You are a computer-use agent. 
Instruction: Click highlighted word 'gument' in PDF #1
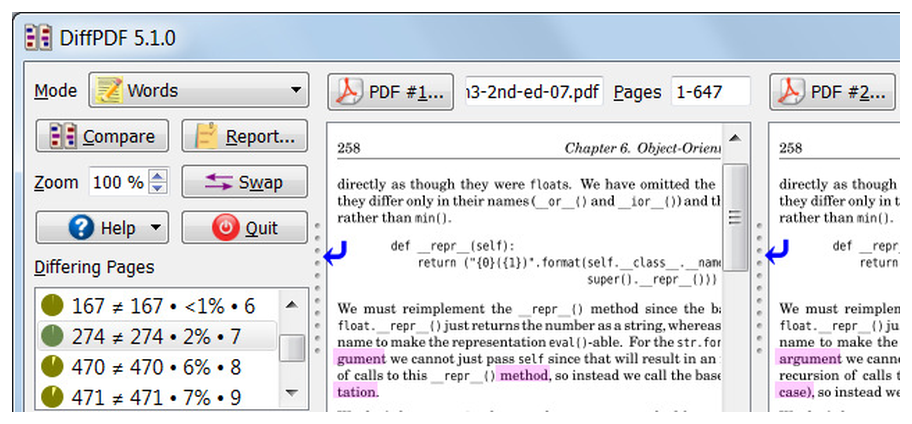point(361,358)
